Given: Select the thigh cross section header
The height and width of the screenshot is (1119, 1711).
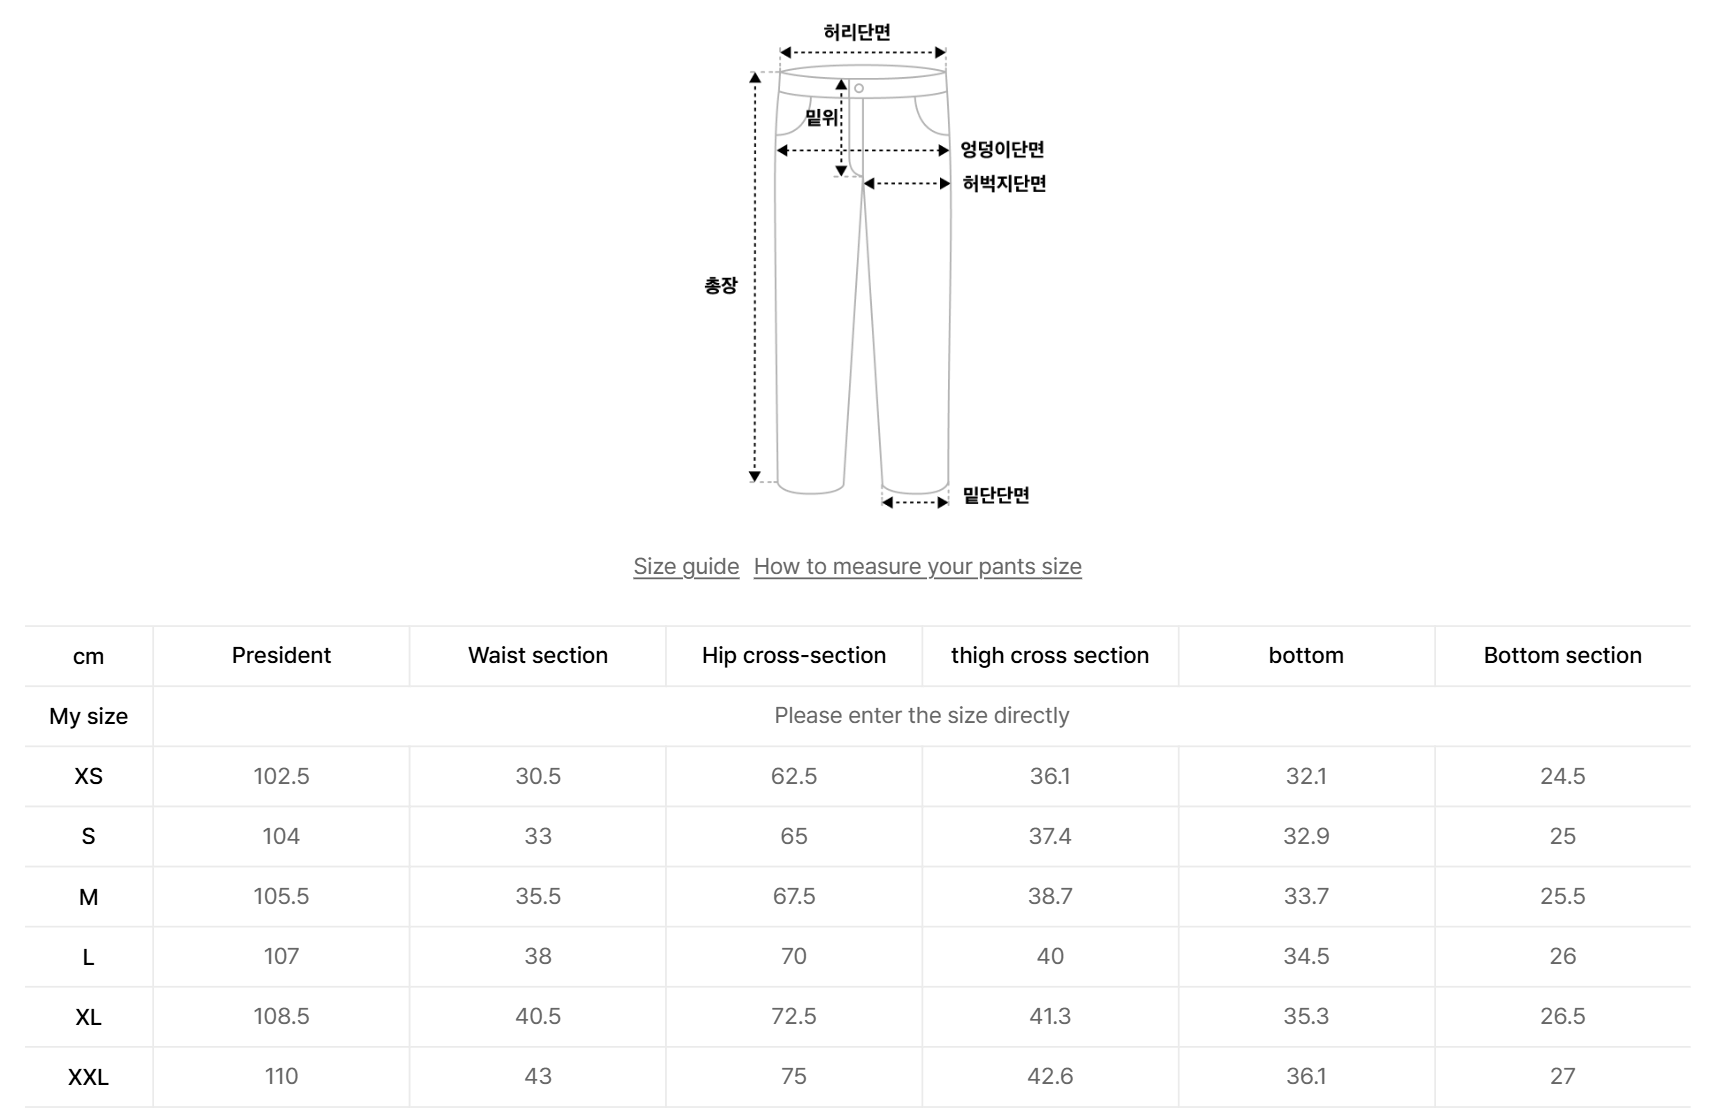Looking at the screenshot, I should [x=1050, y=656].
